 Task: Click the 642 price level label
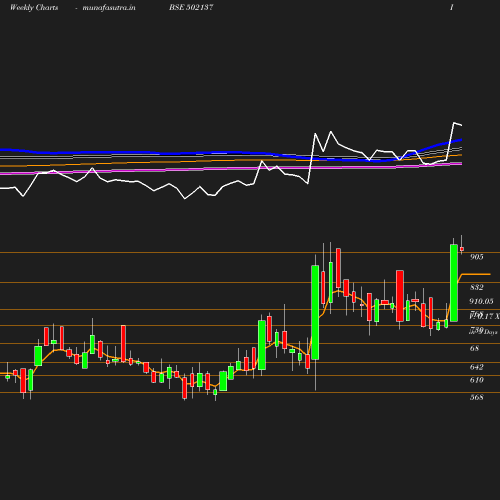476,367
